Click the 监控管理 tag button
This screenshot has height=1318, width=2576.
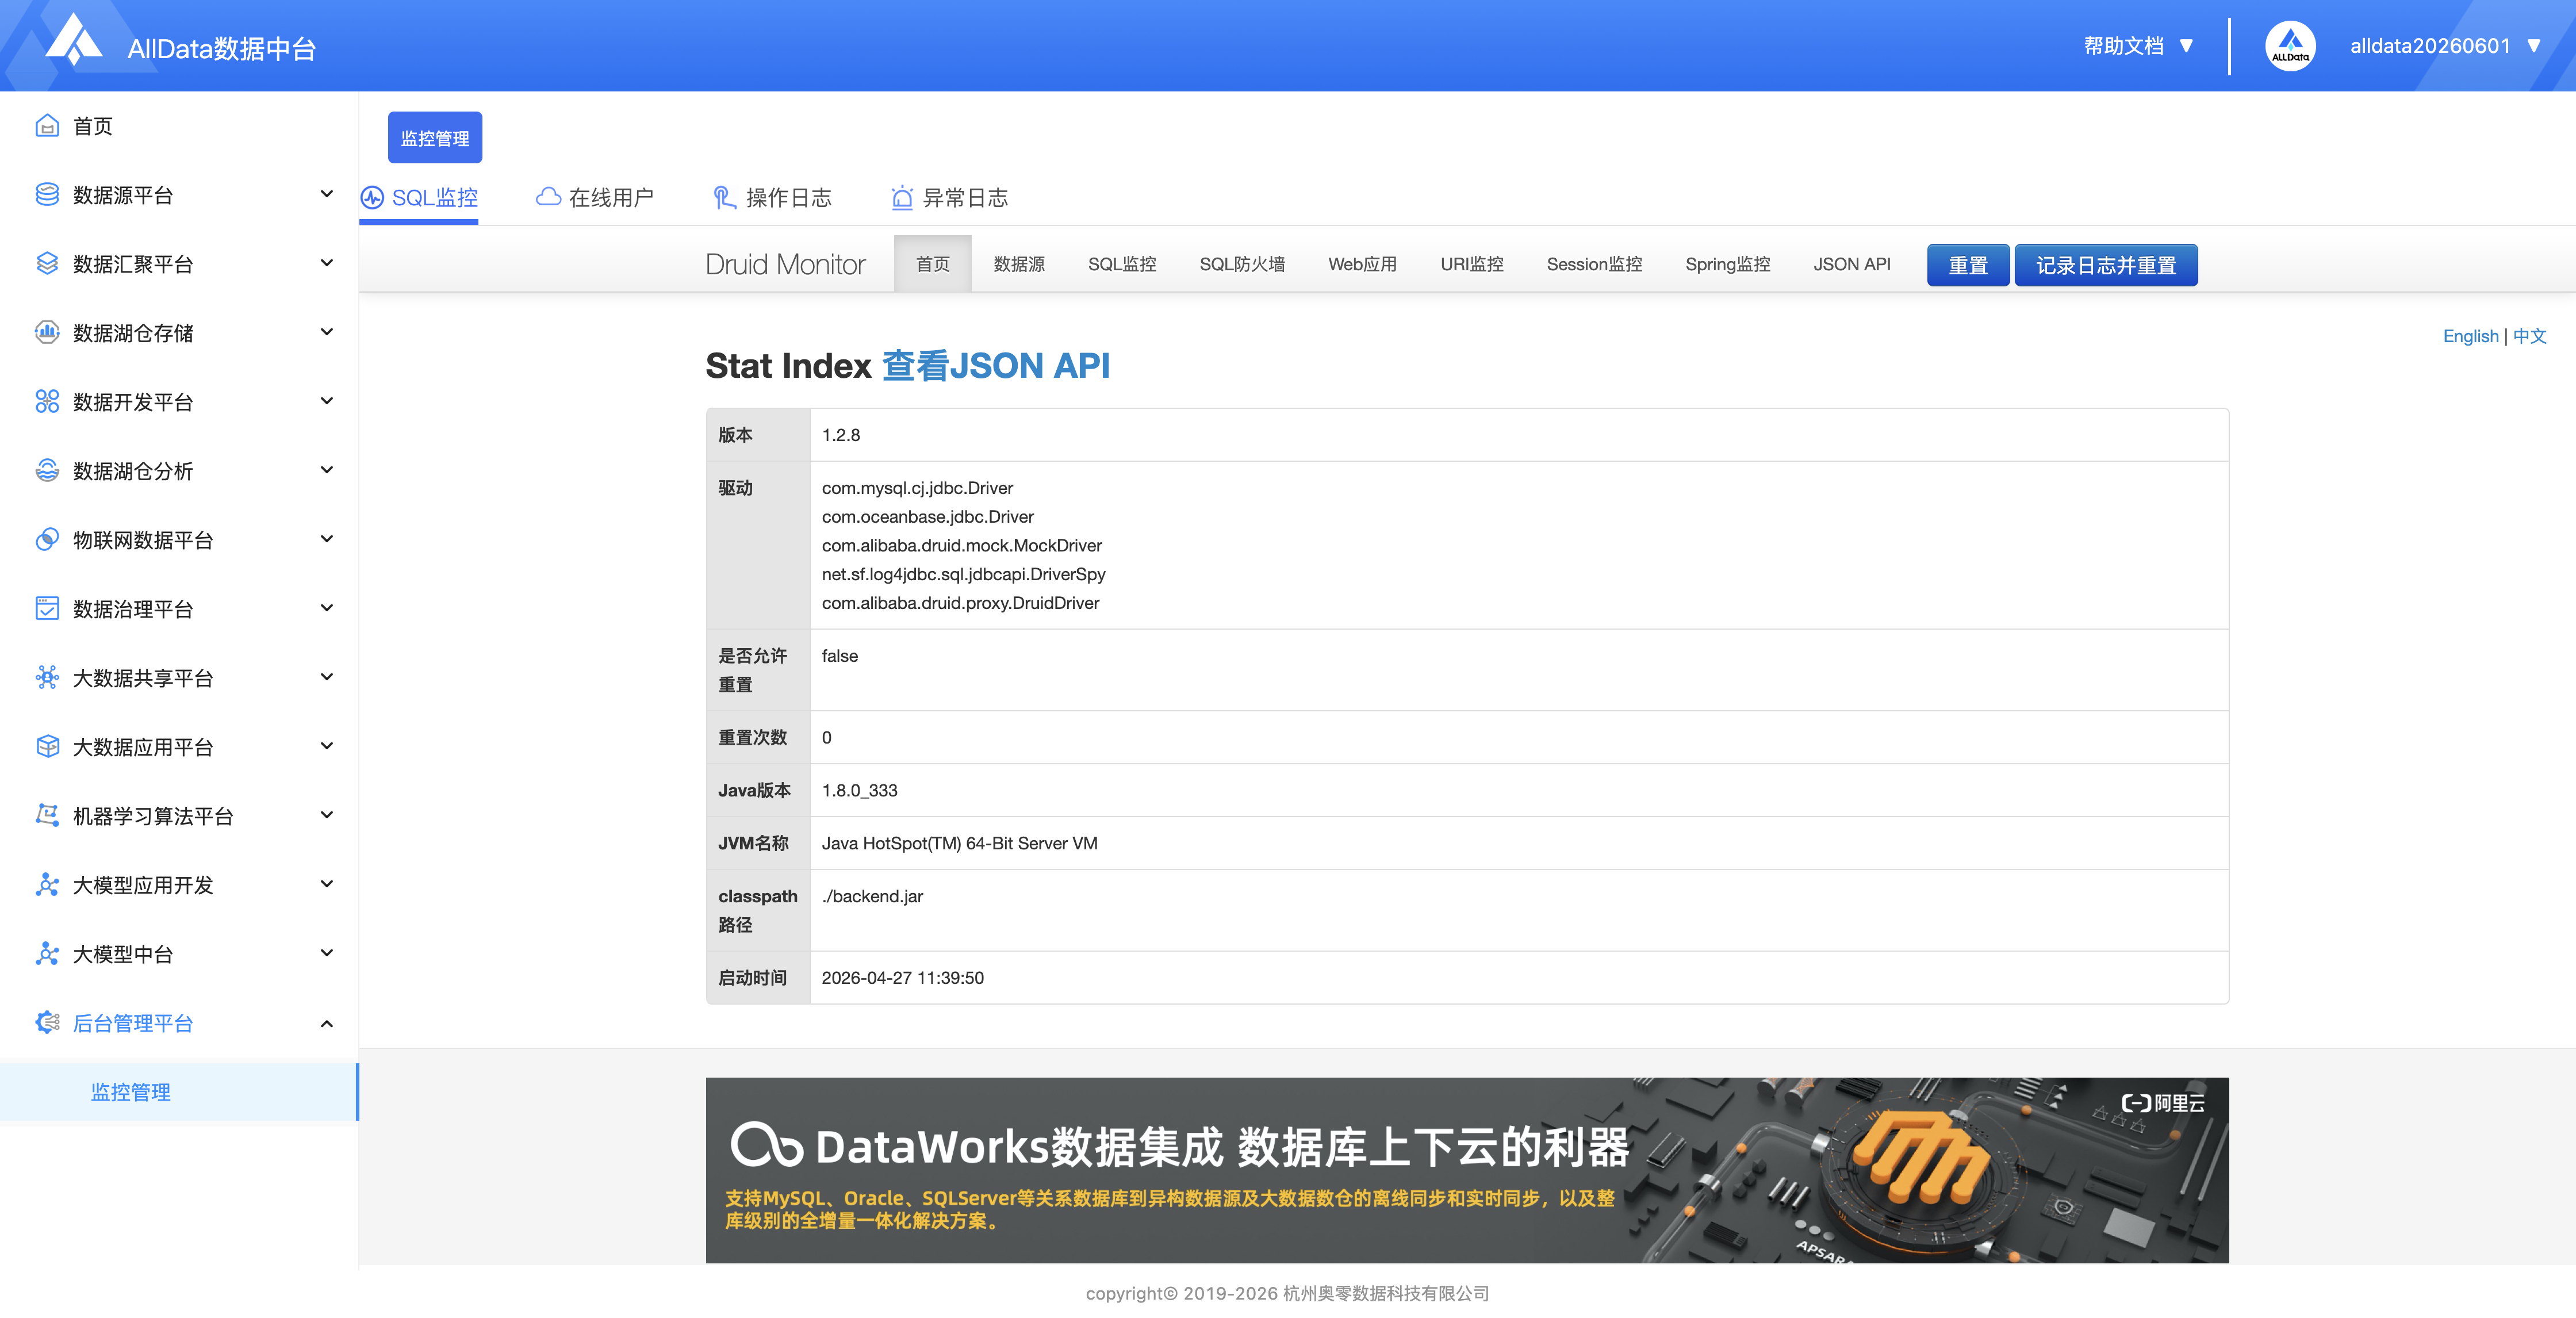435,137
